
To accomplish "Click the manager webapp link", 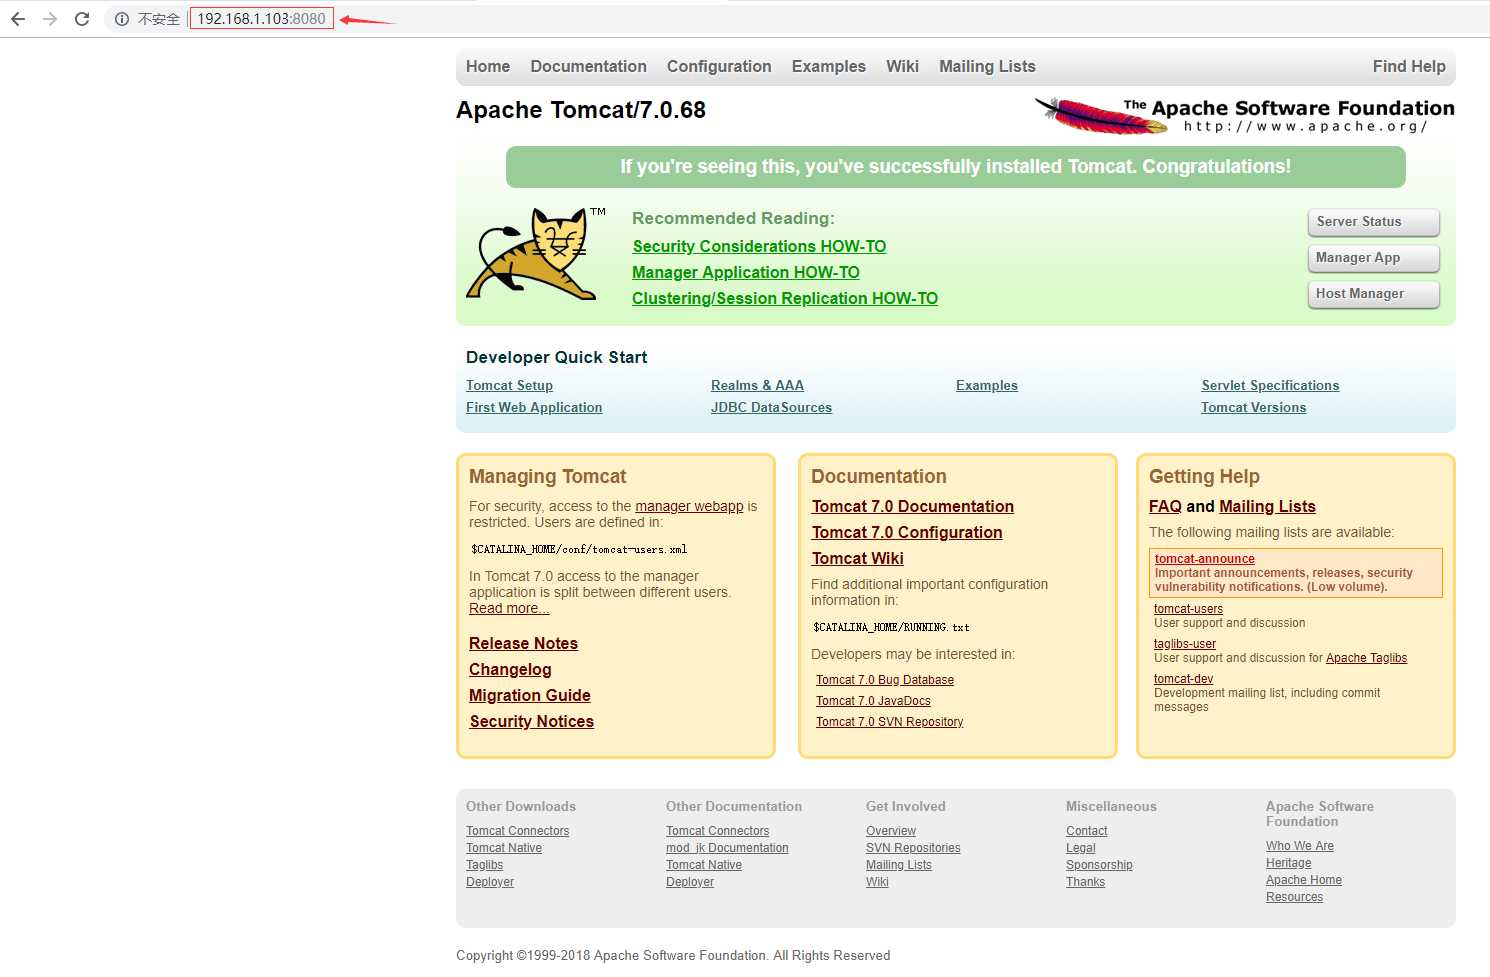I will (689, 506).
